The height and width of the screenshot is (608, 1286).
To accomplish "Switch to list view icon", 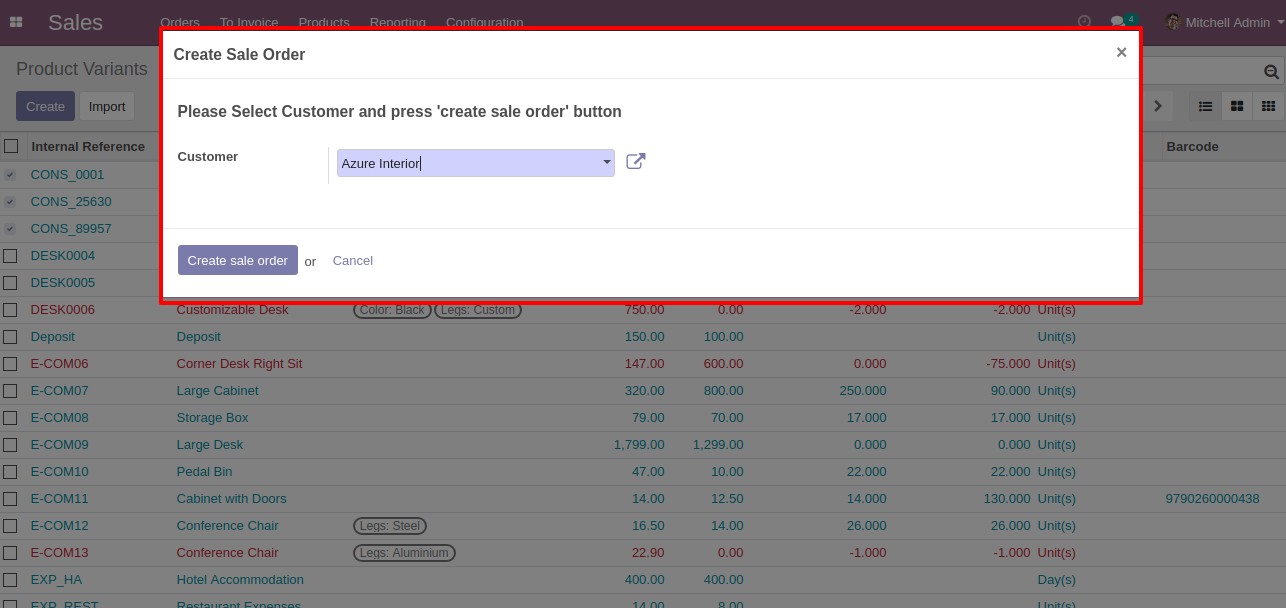I will [x=1205, y=106].
